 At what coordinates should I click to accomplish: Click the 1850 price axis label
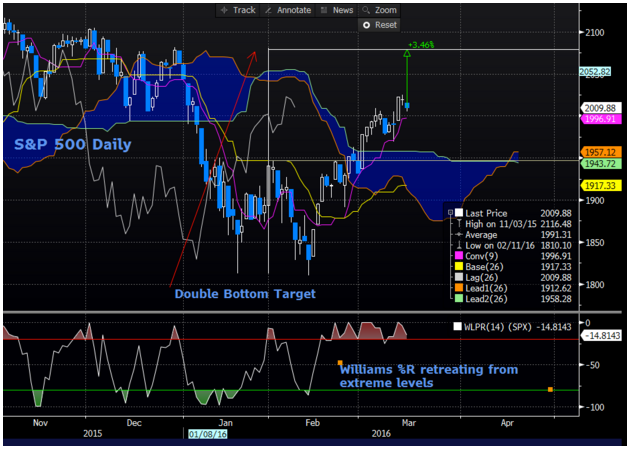click(x=595, y=243)
